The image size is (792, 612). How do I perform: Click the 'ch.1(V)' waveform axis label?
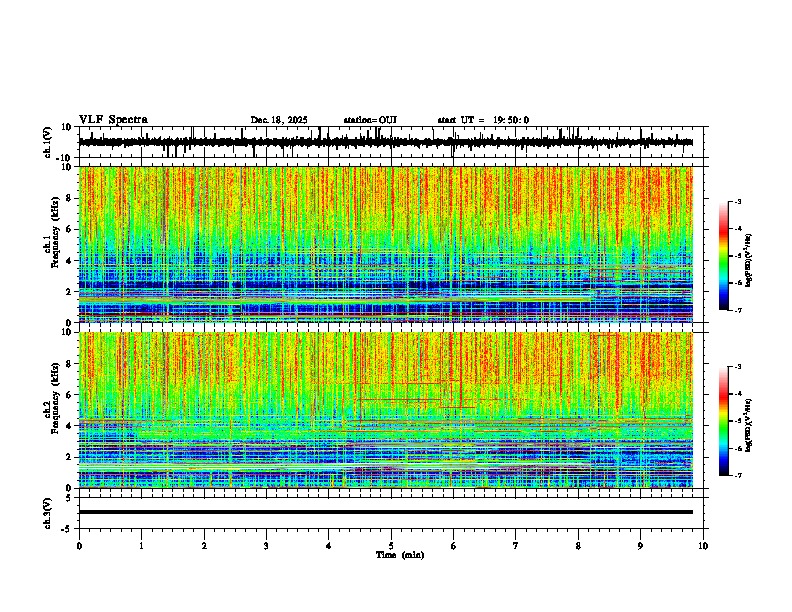coord(48,142)
